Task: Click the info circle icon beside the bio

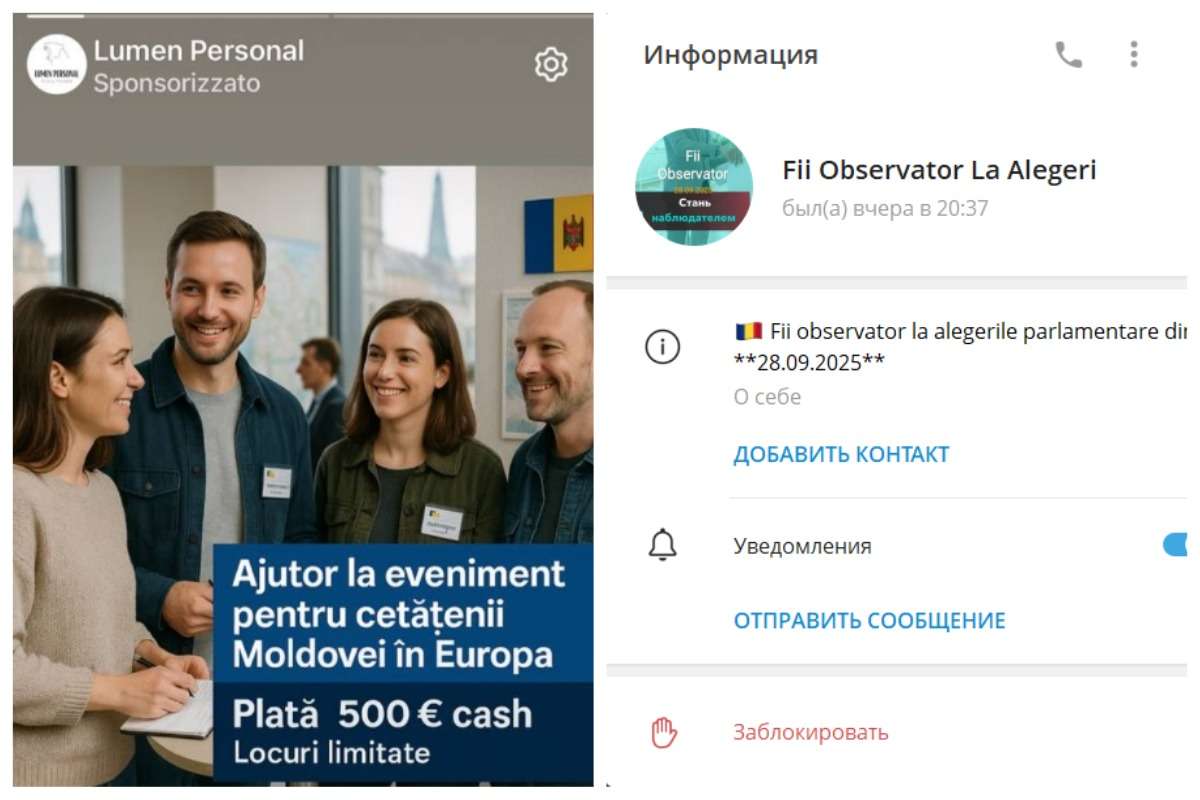Action: pos(662,347)
